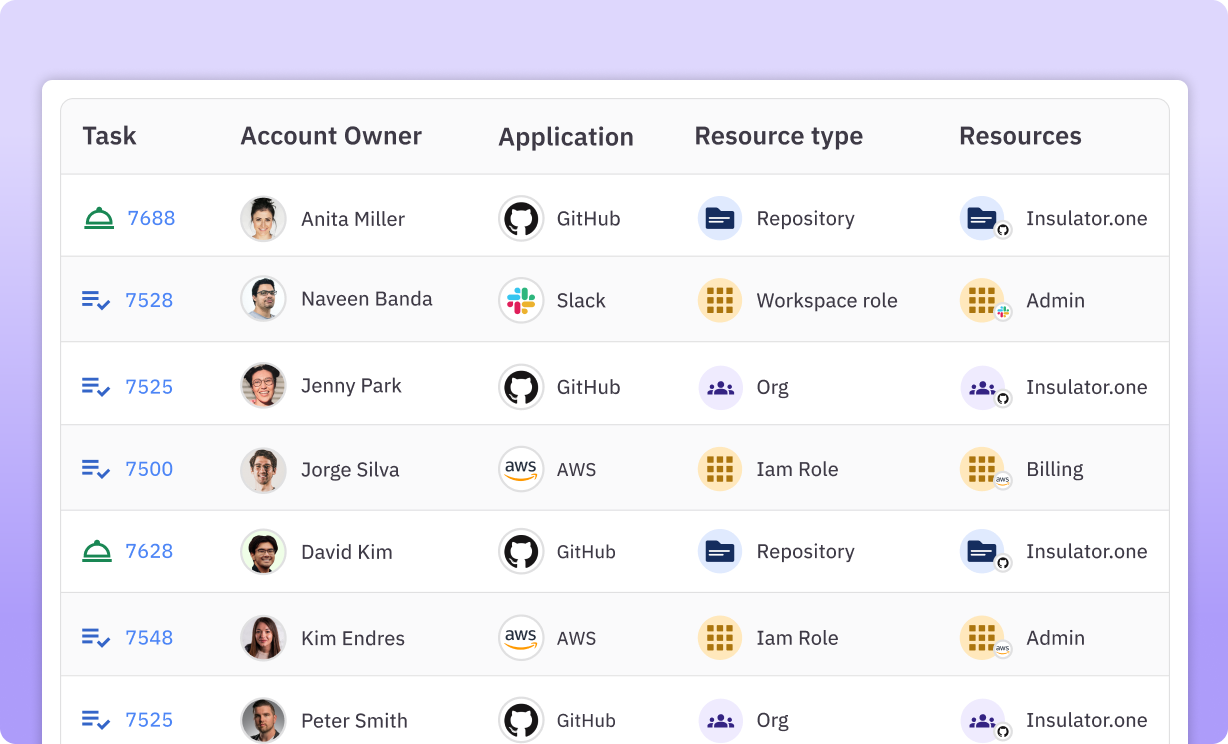Click the Billing resource icon
Screen dimensions: 1228x744
tap(982, 469)
